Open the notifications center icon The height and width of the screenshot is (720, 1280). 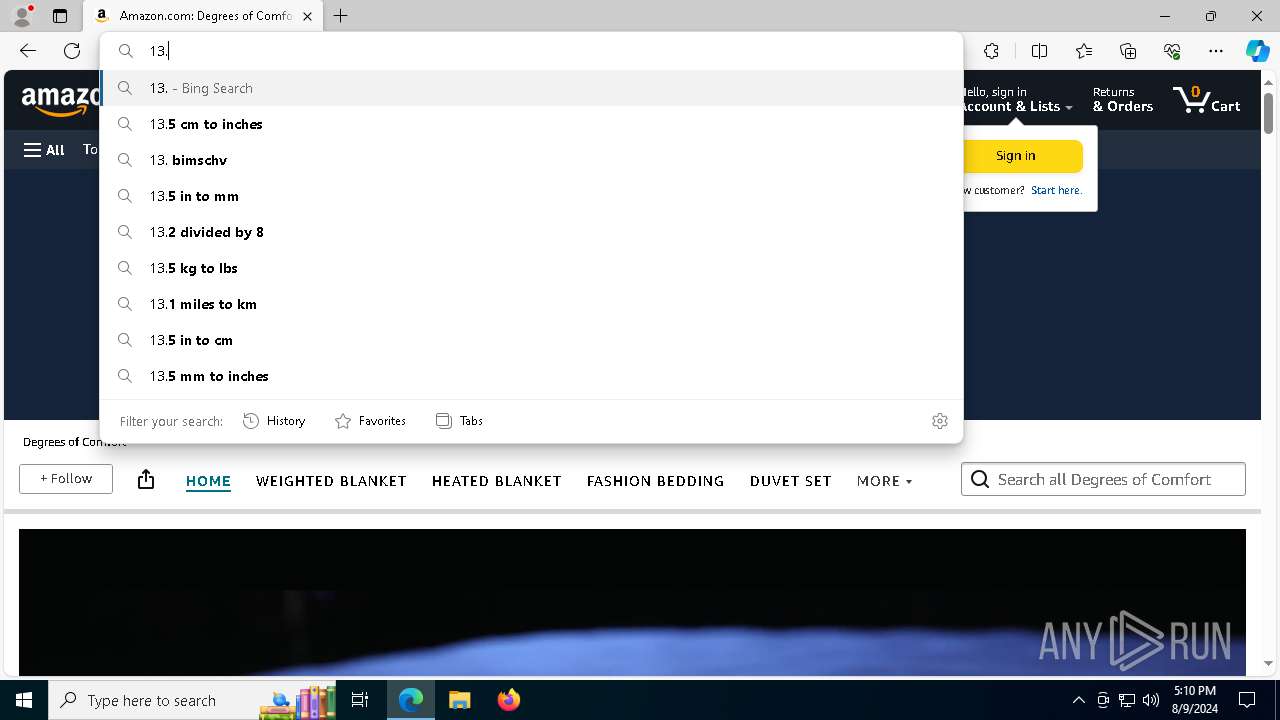[1247, 700]
